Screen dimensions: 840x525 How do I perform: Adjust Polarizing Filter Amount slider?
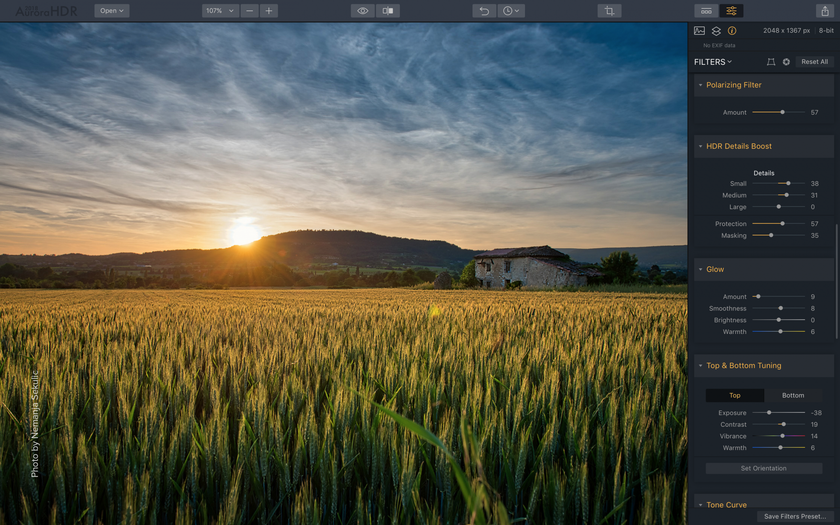click(778, 112)
